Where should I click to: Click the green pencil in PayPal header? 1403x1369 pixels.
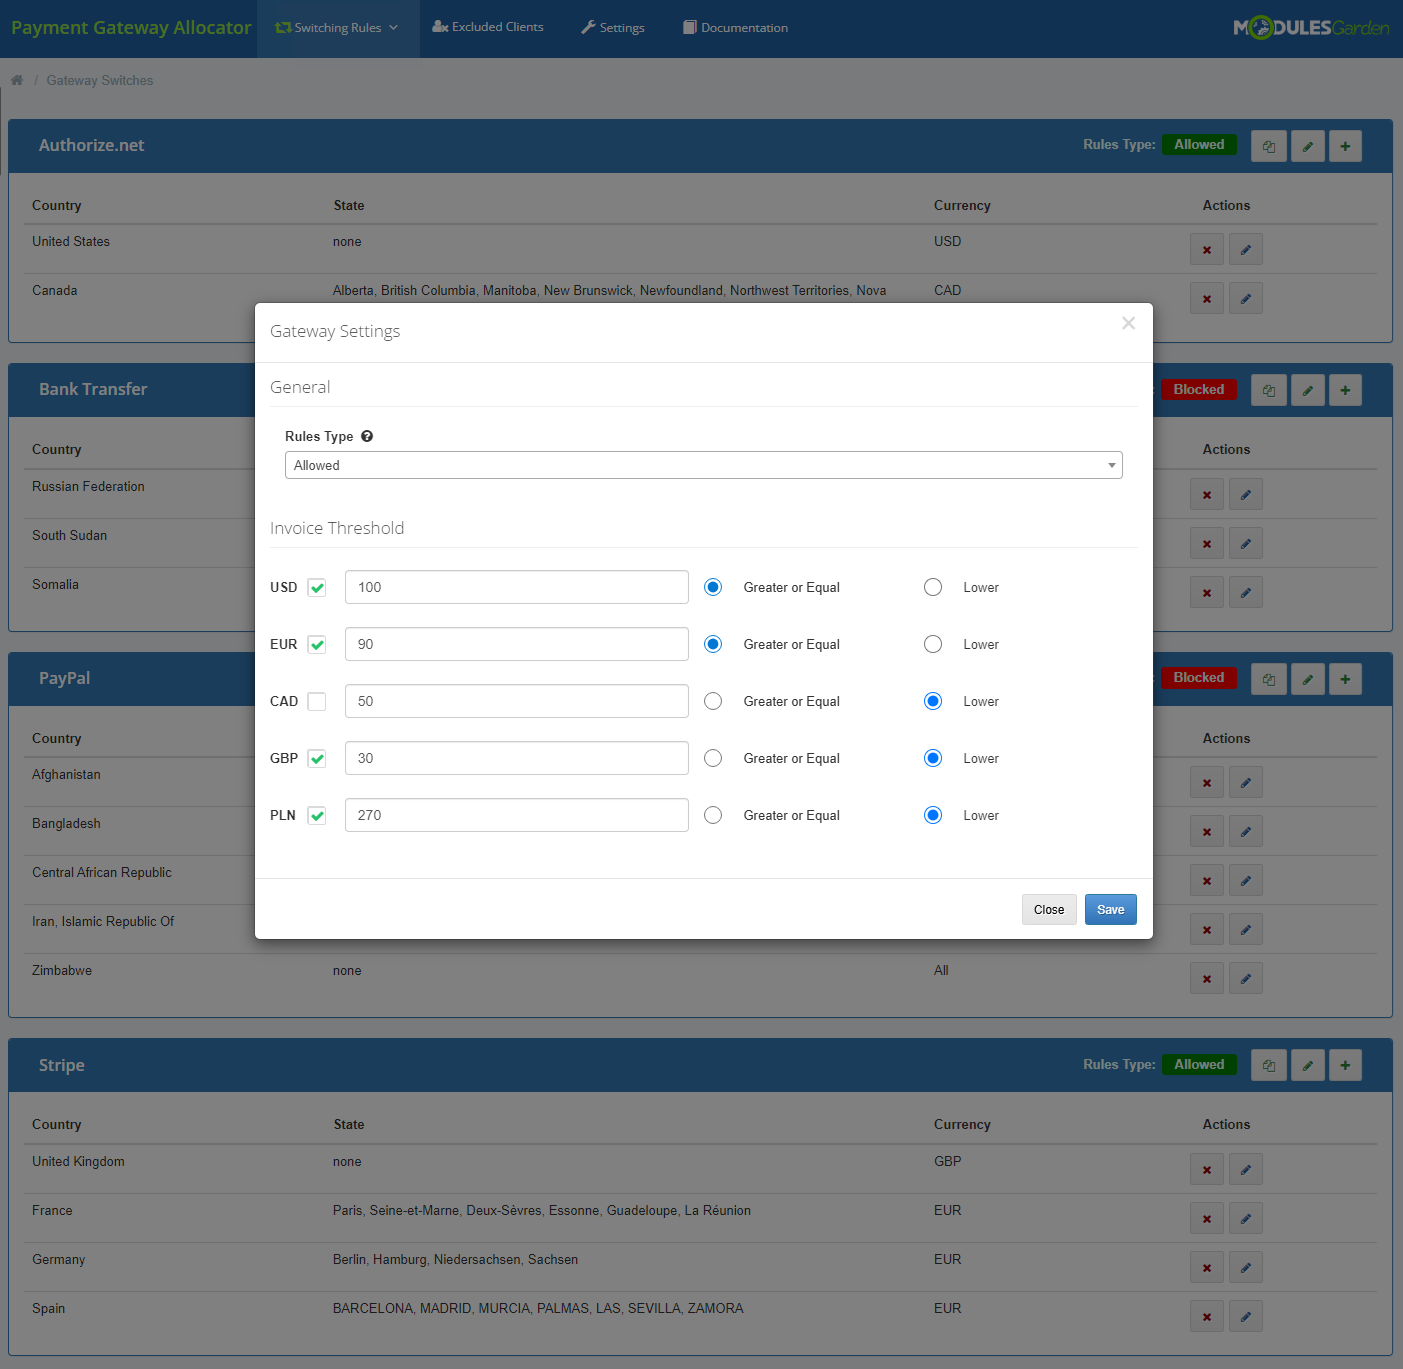(x=1307, y=679)
